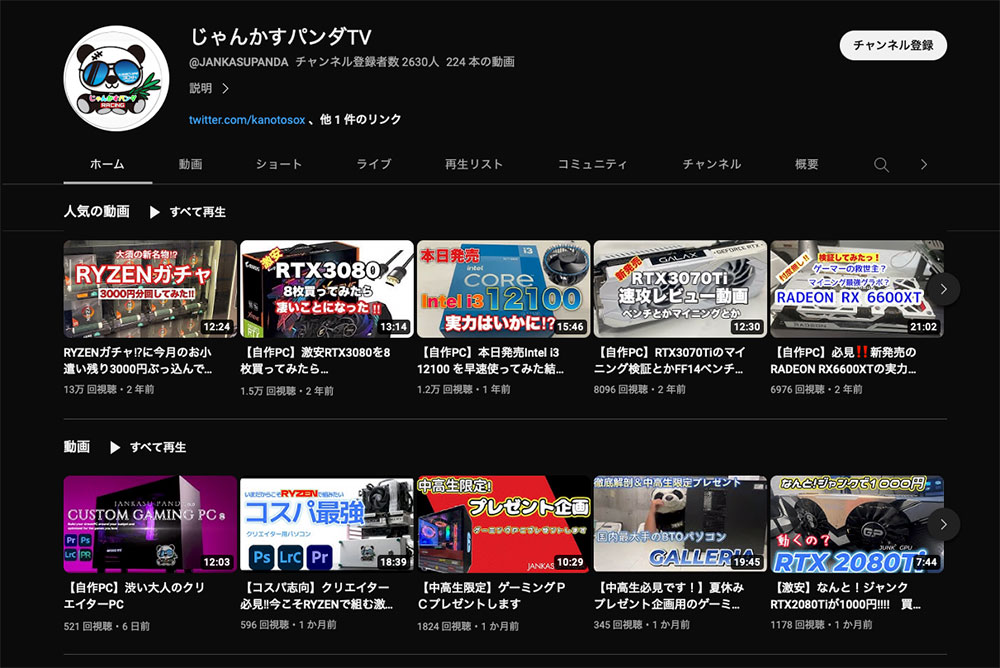Viewport: 1000px width, 668px height.
Task: Open the ショート tab
Action: tap(279, 164)
